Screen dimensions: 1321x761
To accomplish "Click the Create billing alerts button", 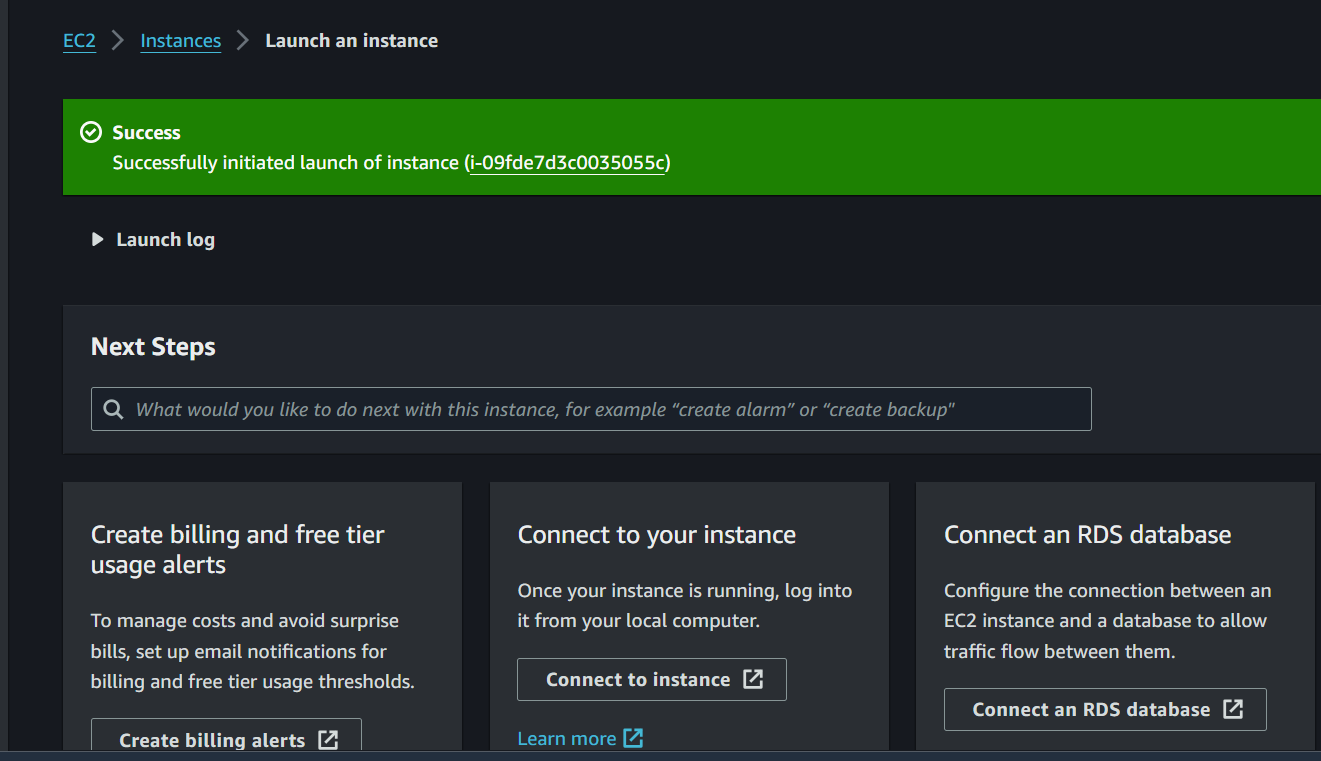I will click(x=226, y=740).
